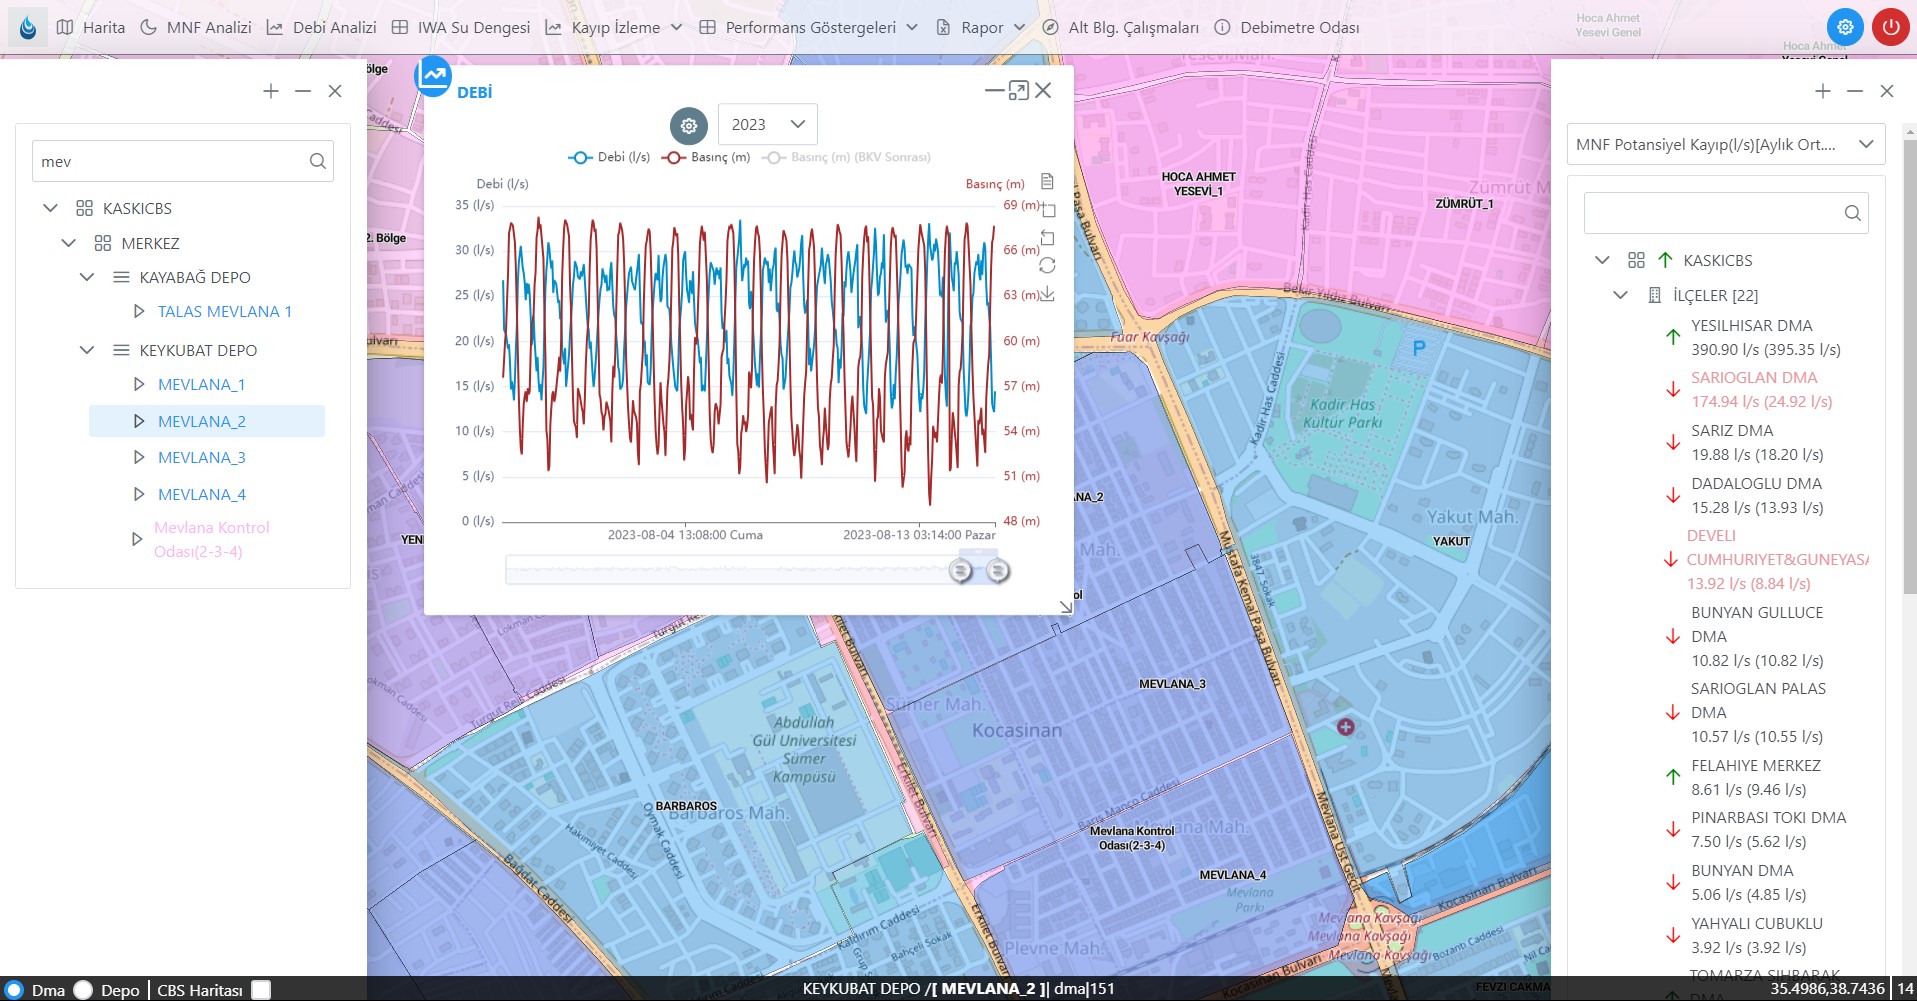Open the Debimetre Odası menu item
This screenshot has width=1917, height=1001.
pyautogui.click(x=1286, y=28)
